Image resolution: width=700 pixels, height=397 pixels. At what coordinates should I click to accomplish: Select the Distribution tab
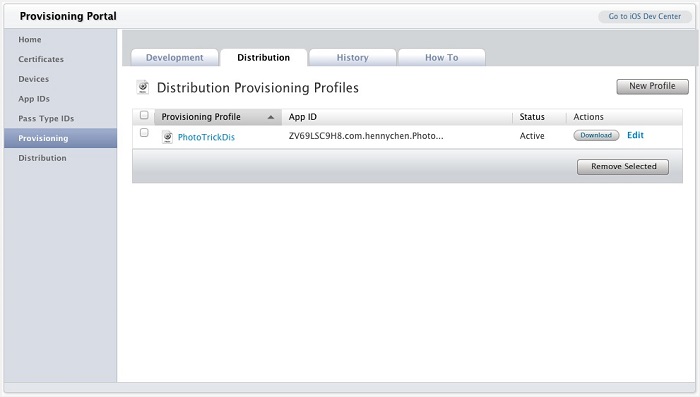[263, 58]
